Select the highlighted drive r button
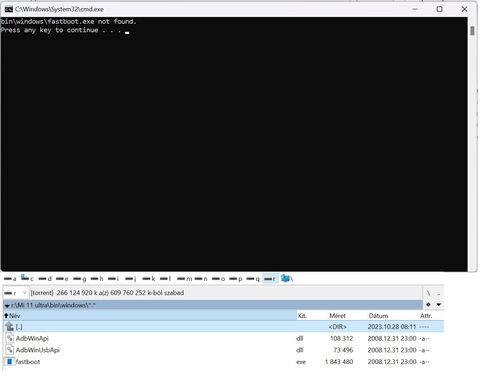 point(270,279)
